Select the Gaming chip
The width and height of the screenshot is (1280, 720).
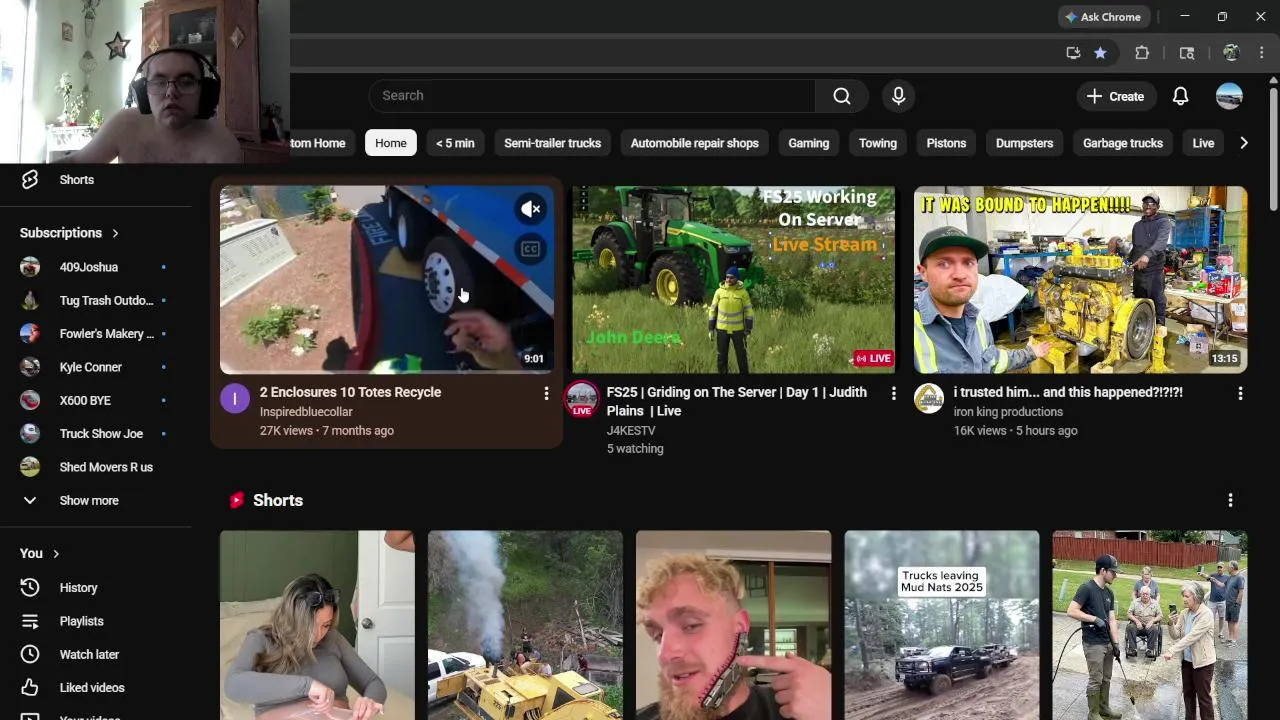808,143
